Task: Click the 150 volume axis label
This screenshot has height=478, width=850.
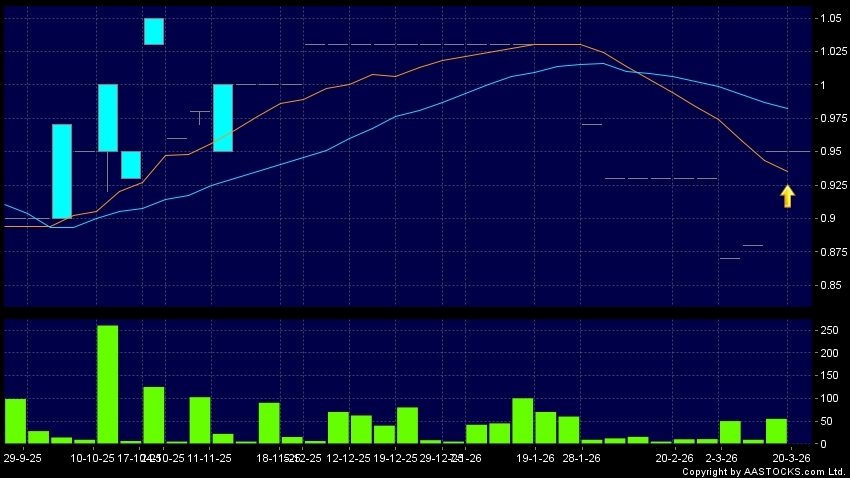Action: click(829, 375)
